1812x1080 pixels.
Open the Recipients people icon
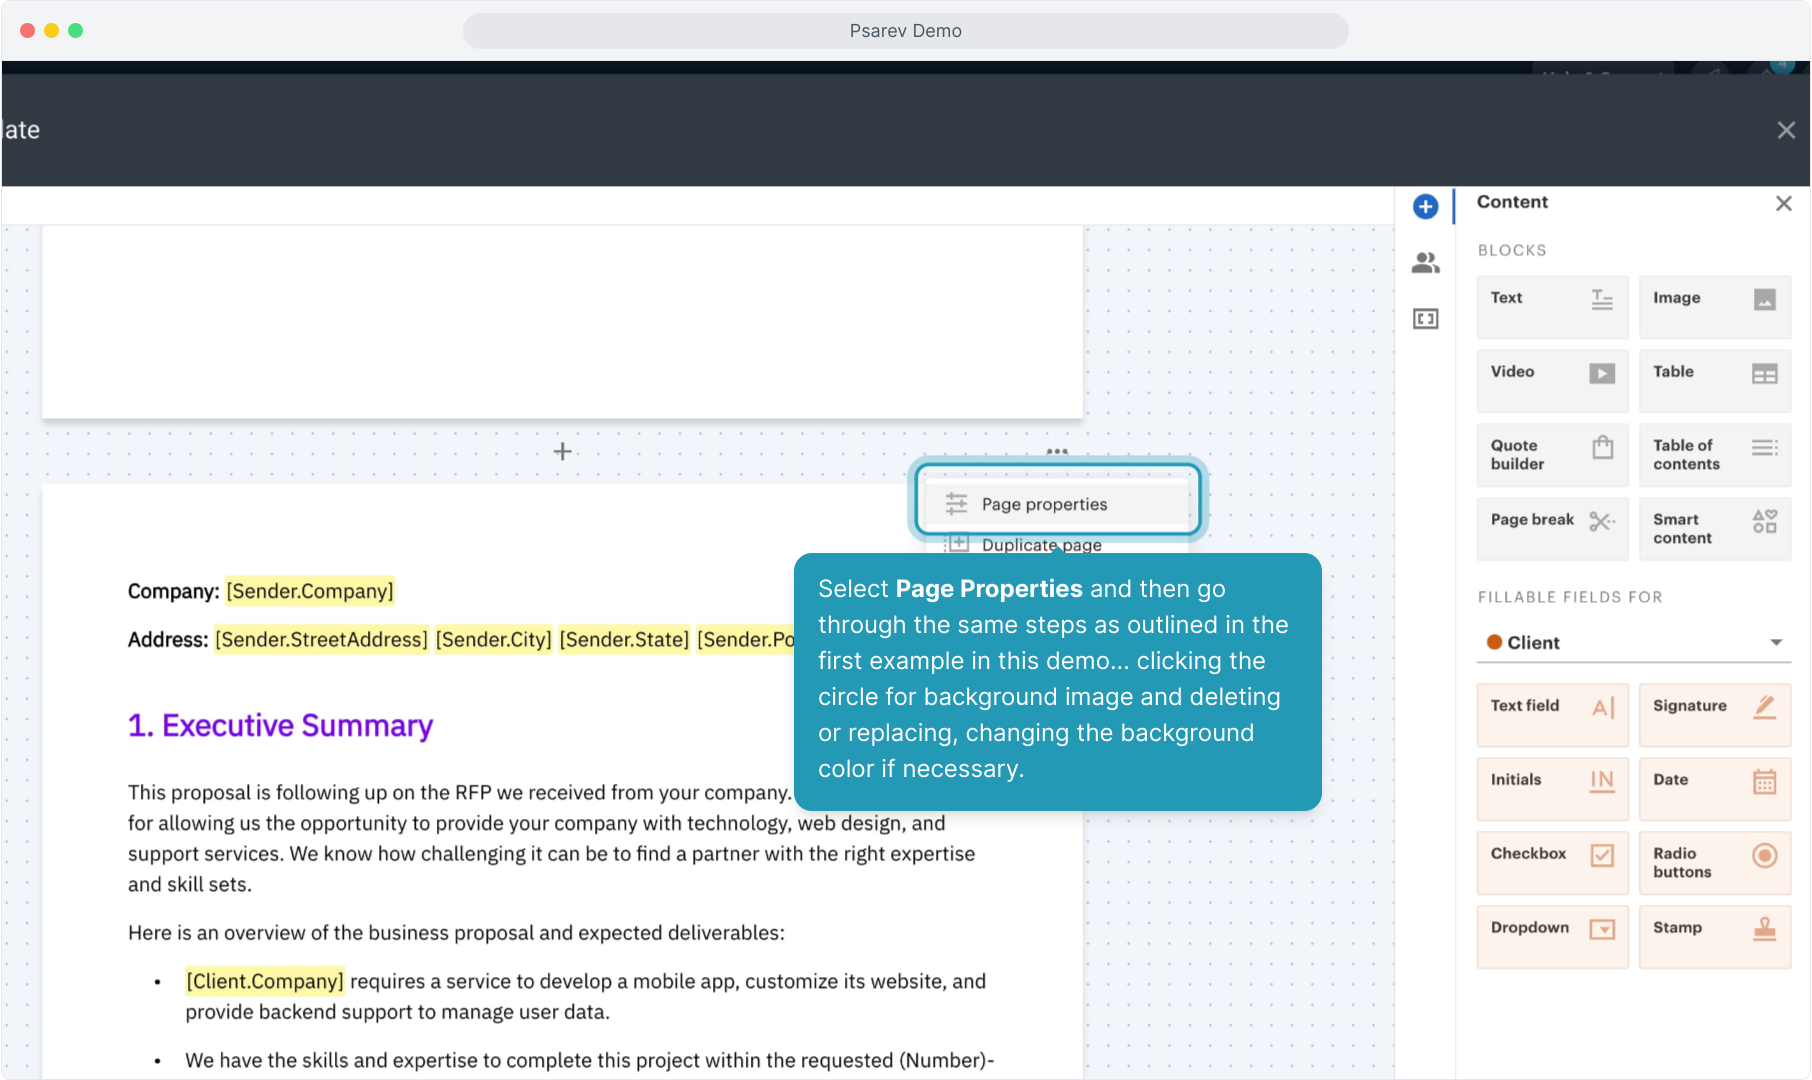point(1425,263)
